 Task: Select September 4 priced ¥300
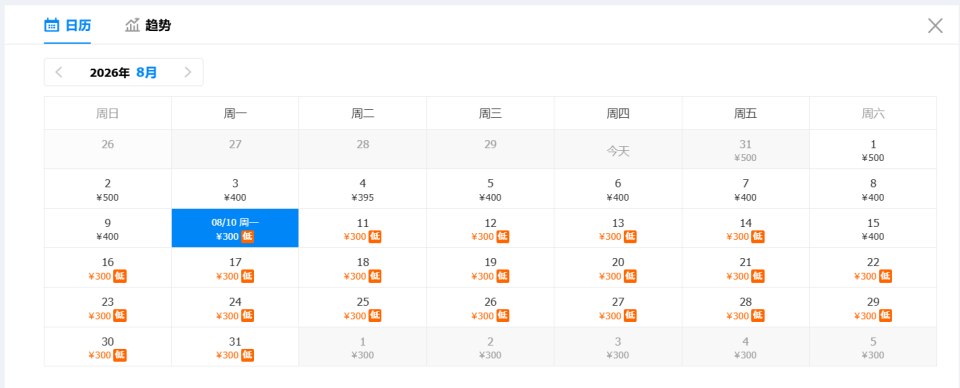point(746,347)
